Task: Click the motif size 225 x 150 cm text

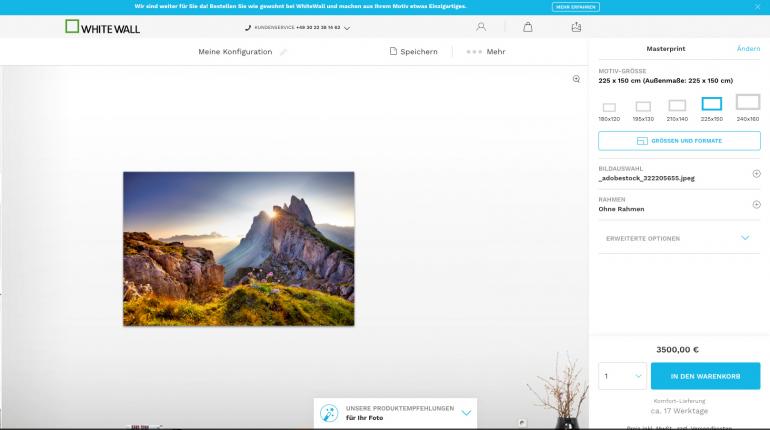Action: [665, 81]
